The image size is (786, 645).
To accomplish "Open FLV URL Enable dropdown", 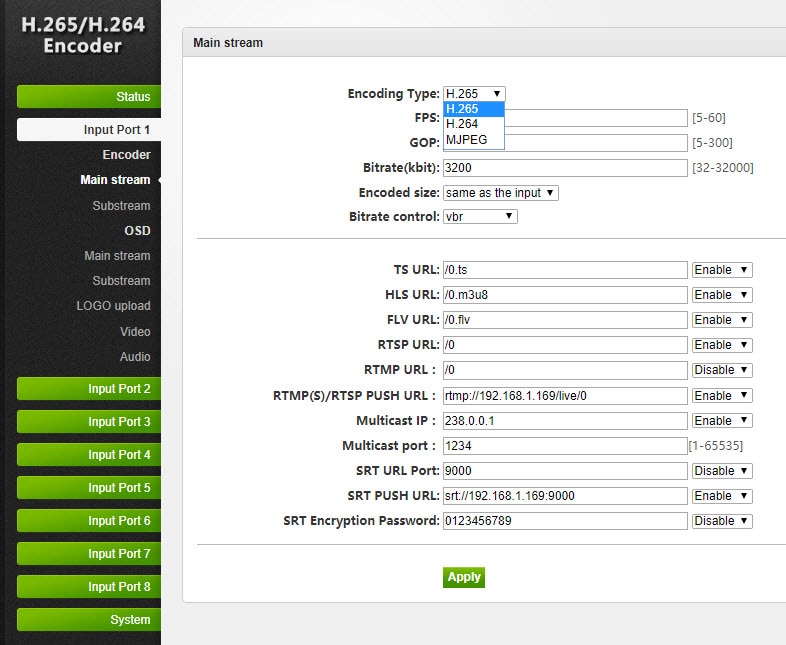I will [722, 320].
